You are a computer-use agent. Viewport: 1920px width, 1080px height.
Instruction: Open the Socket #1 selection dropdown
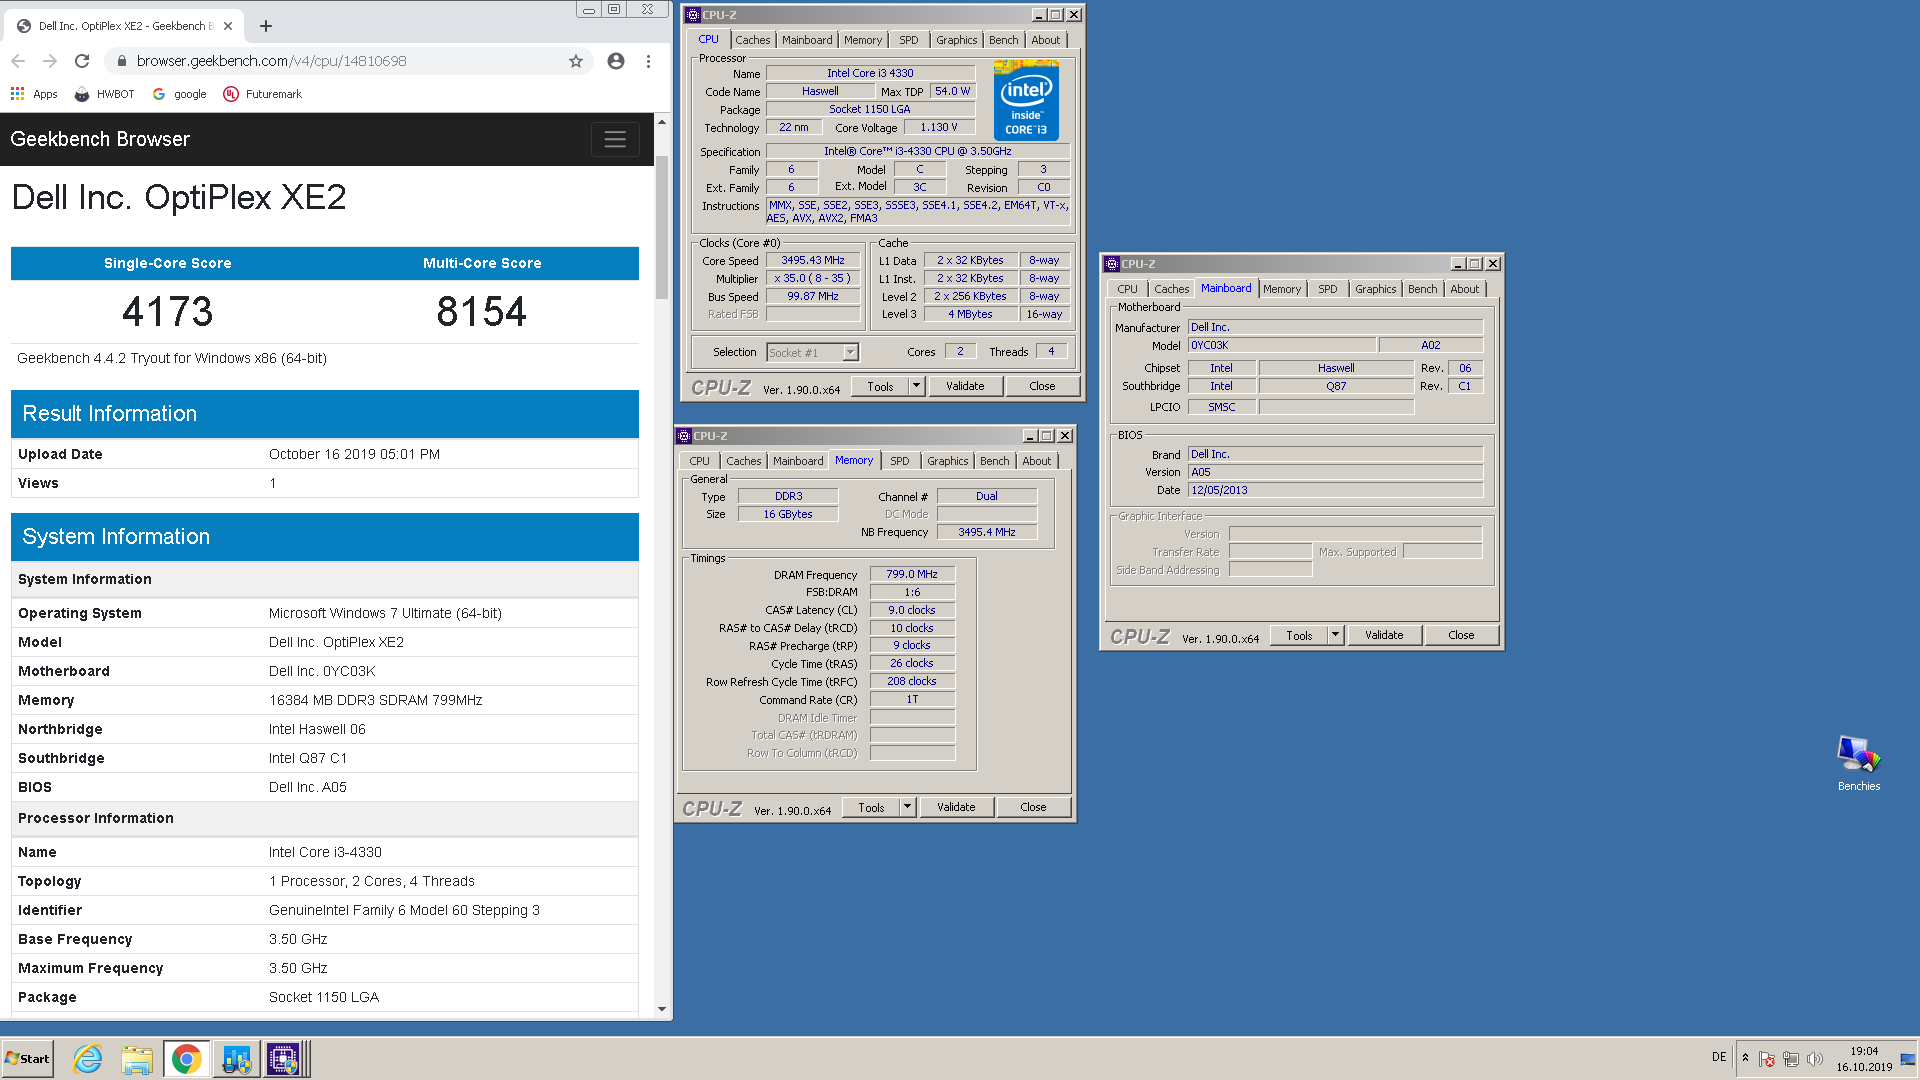point(850,352)
